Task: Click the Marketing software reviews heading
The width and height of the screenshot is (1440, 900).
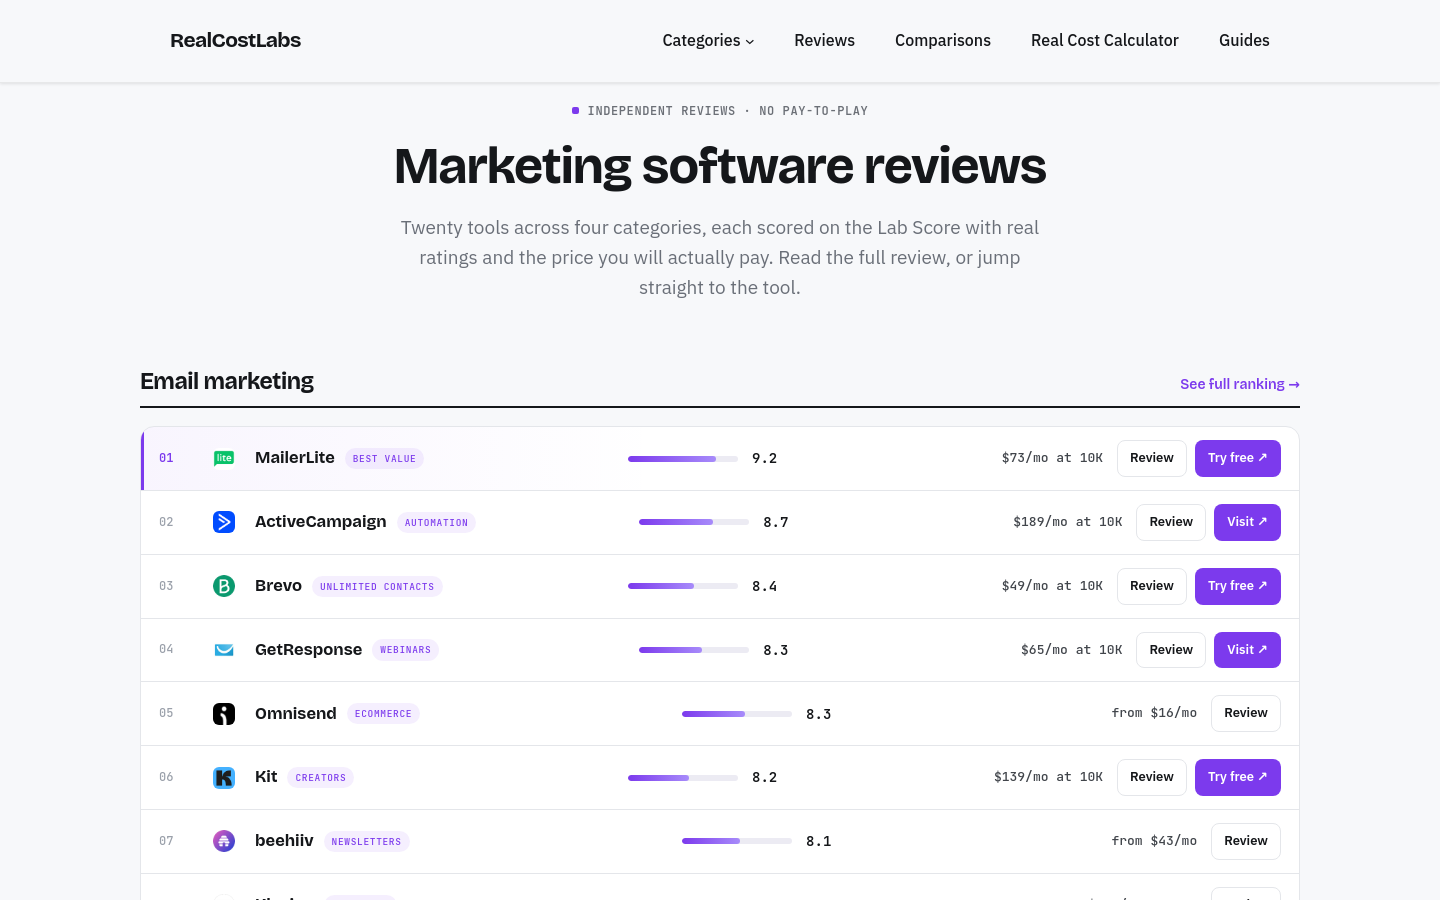Action: [720, 166]
